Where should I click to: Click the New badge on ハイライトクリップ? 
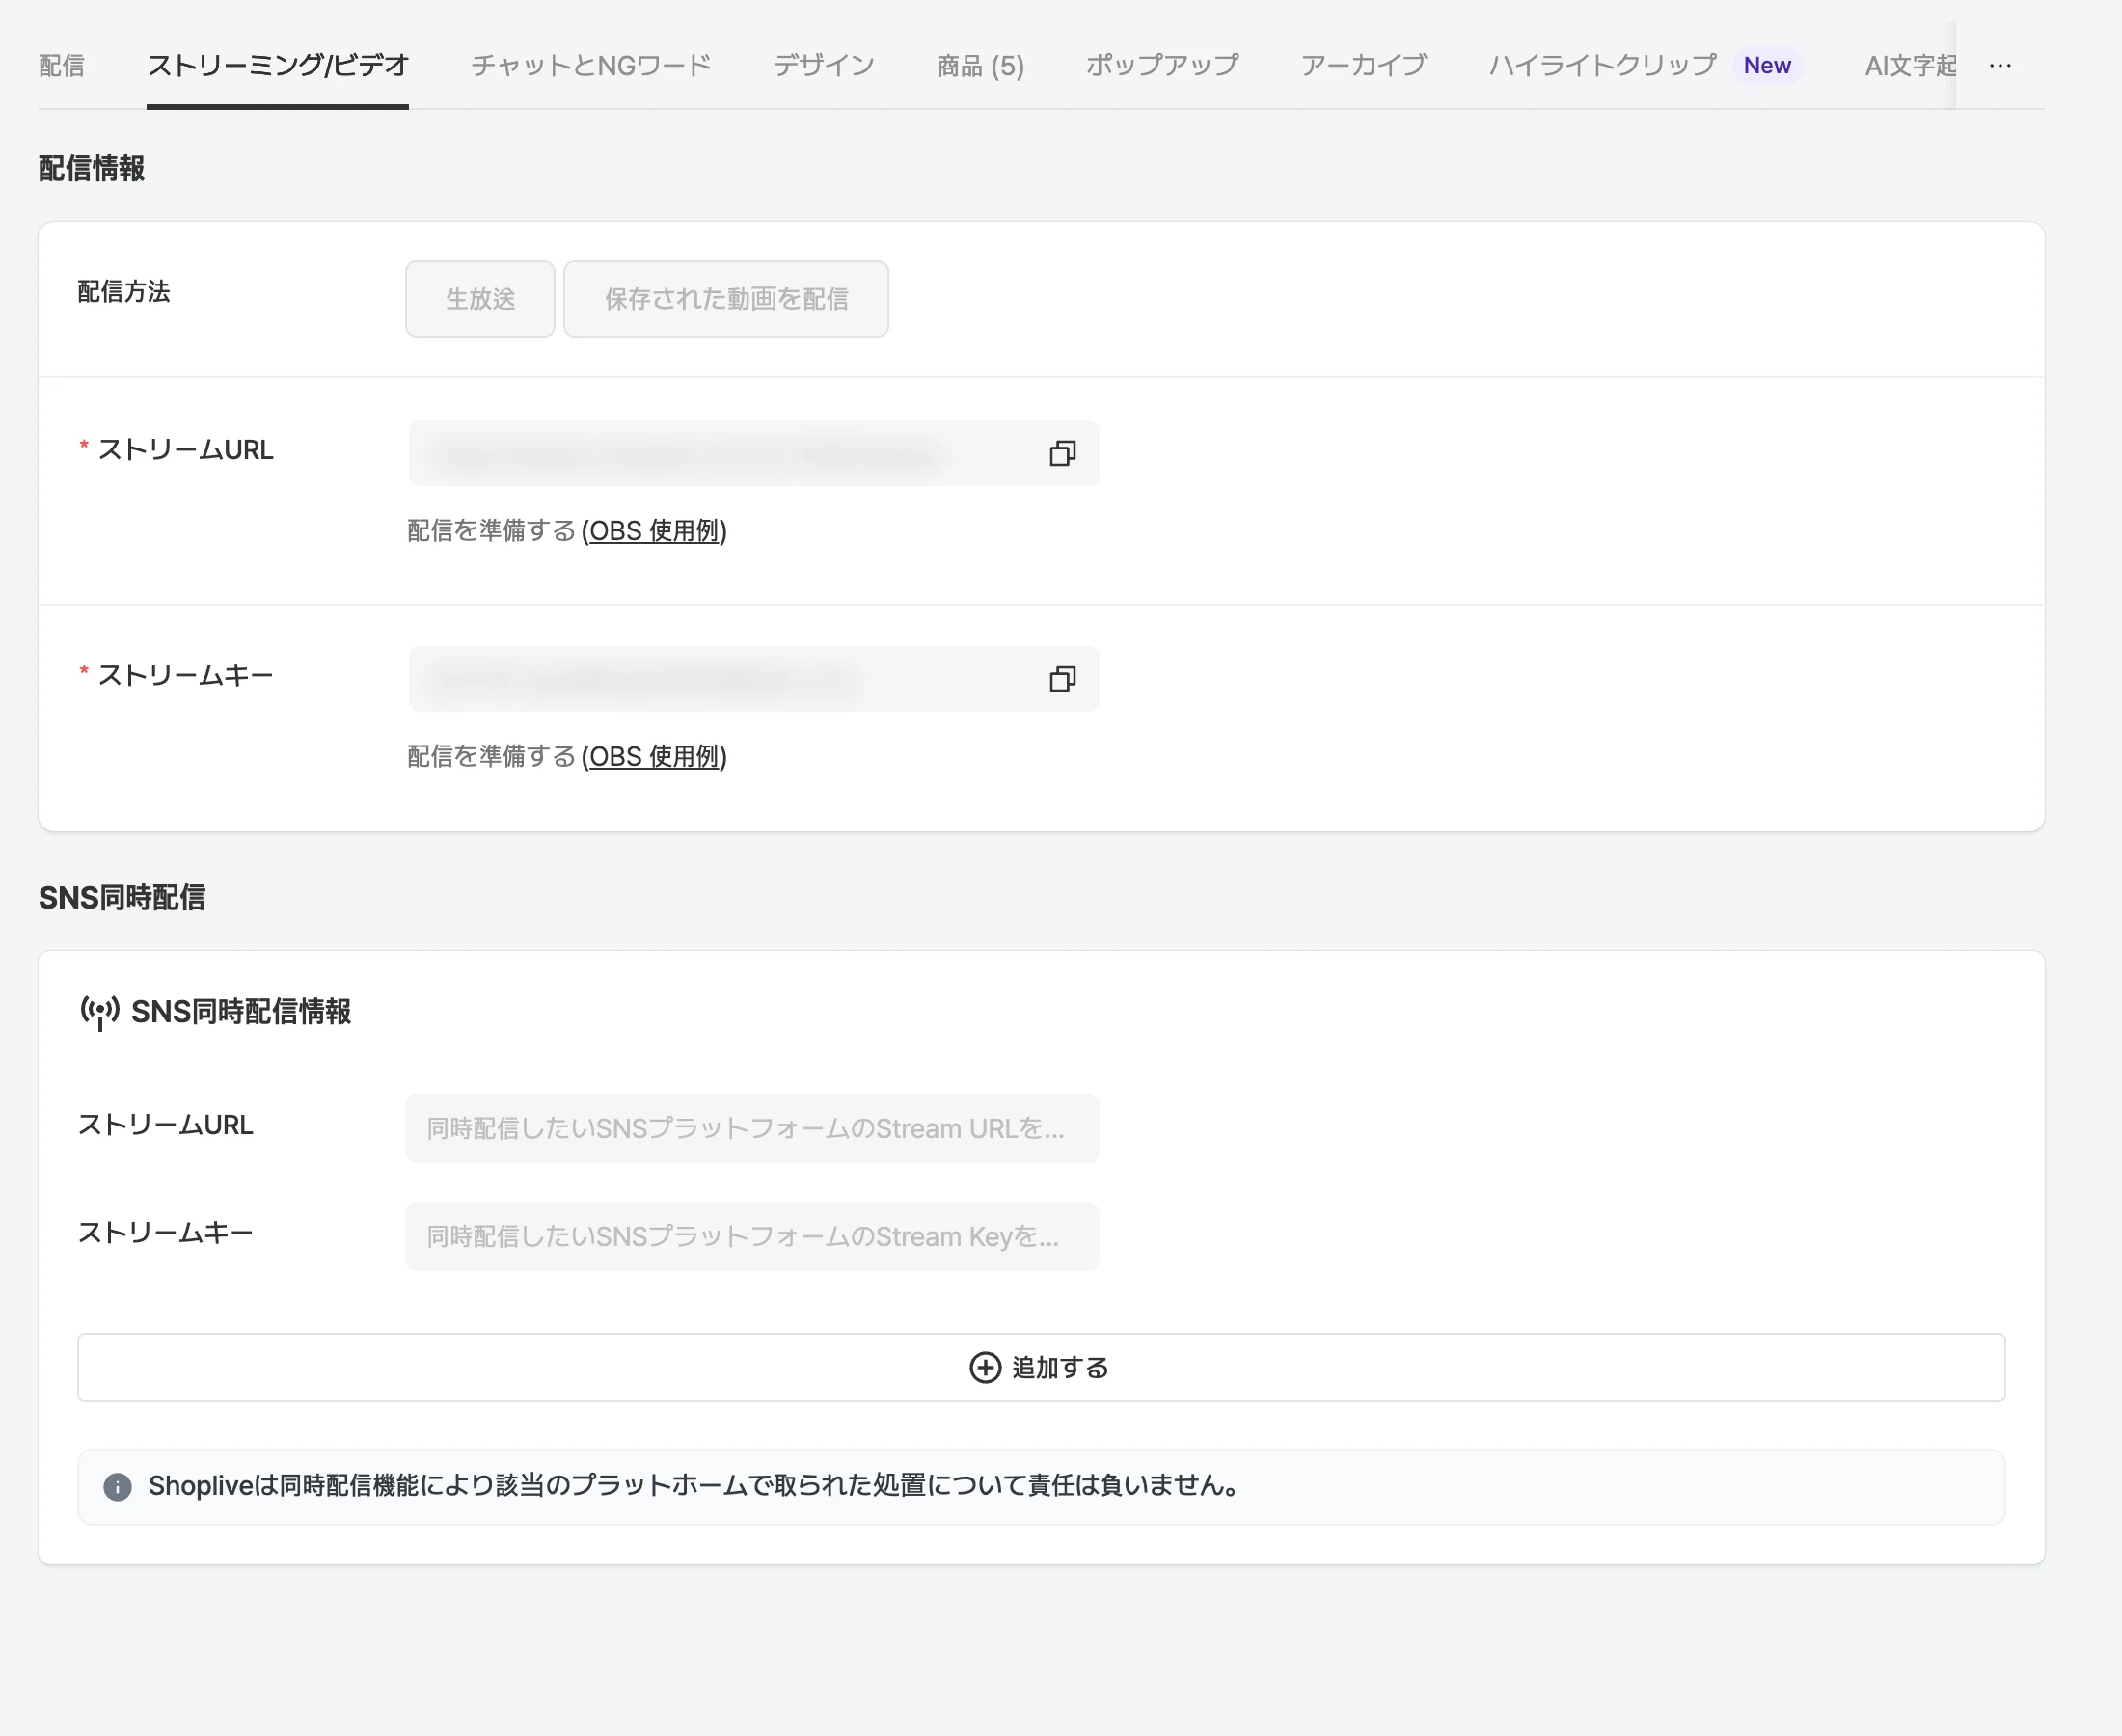point(1767,65)
